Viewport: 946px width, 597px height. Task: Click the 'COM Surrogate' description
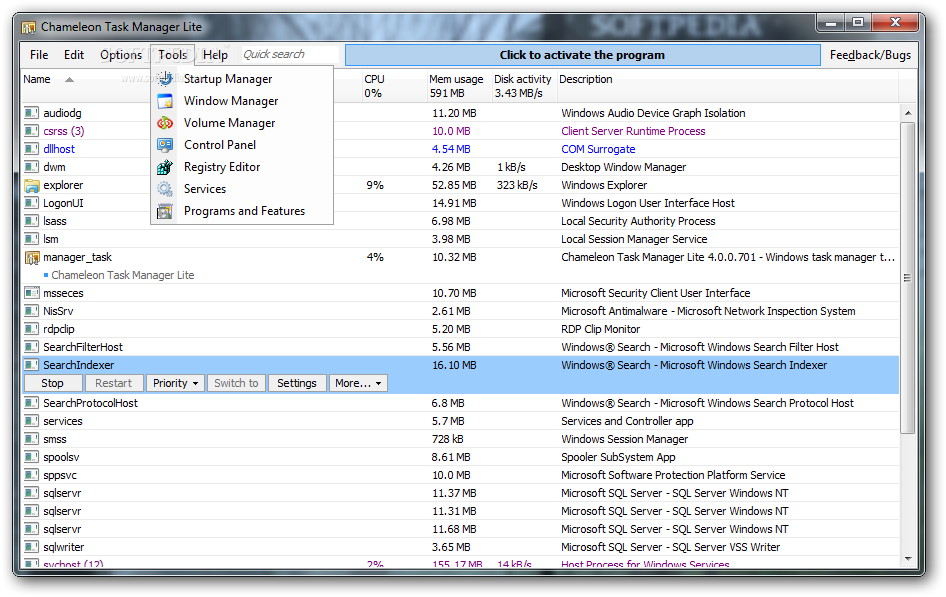pyautogui.click(x=598, y=149)
